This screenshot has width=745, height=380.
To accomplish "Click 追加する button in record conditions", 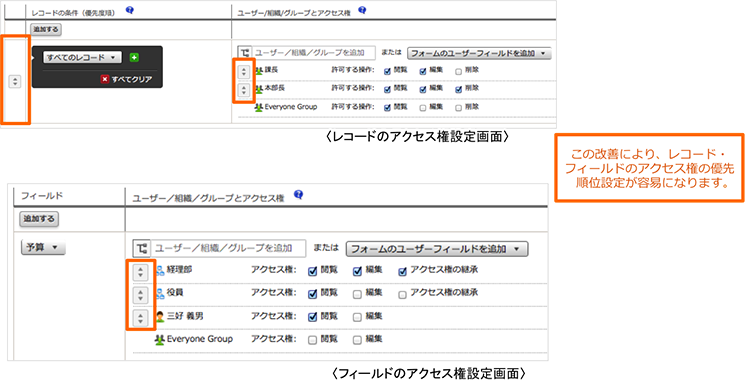I will click(46, 29).
